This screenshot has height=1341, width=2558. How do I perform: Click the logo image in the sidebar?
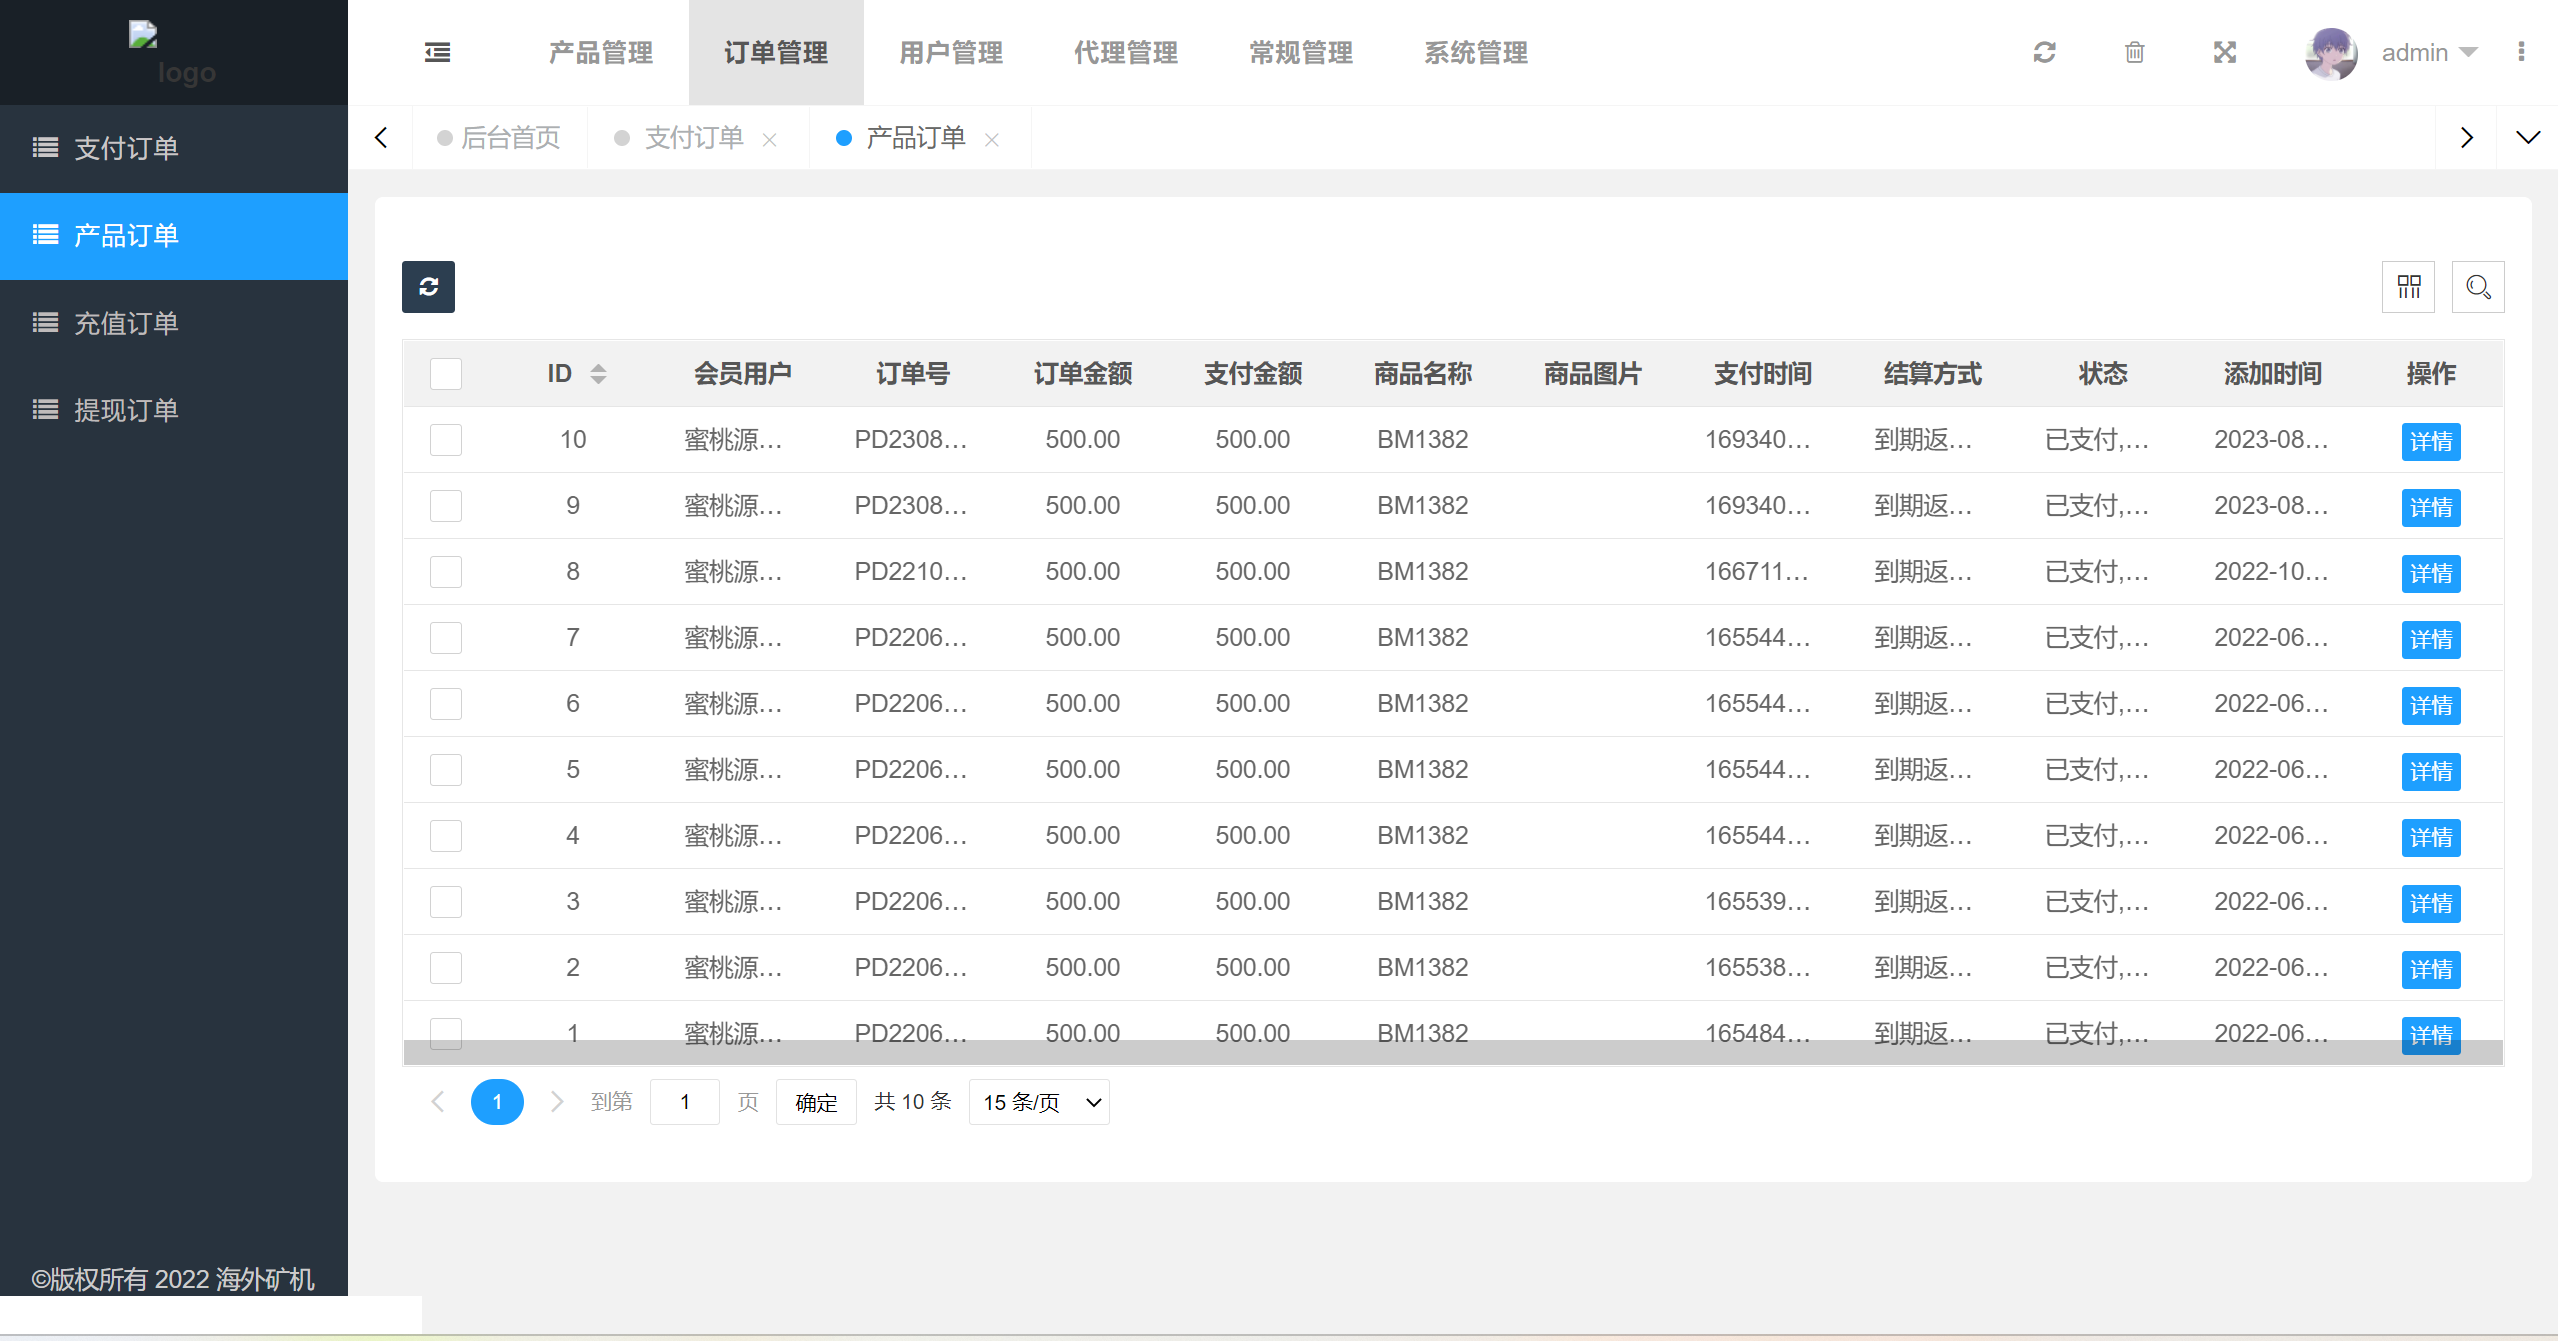172,53
